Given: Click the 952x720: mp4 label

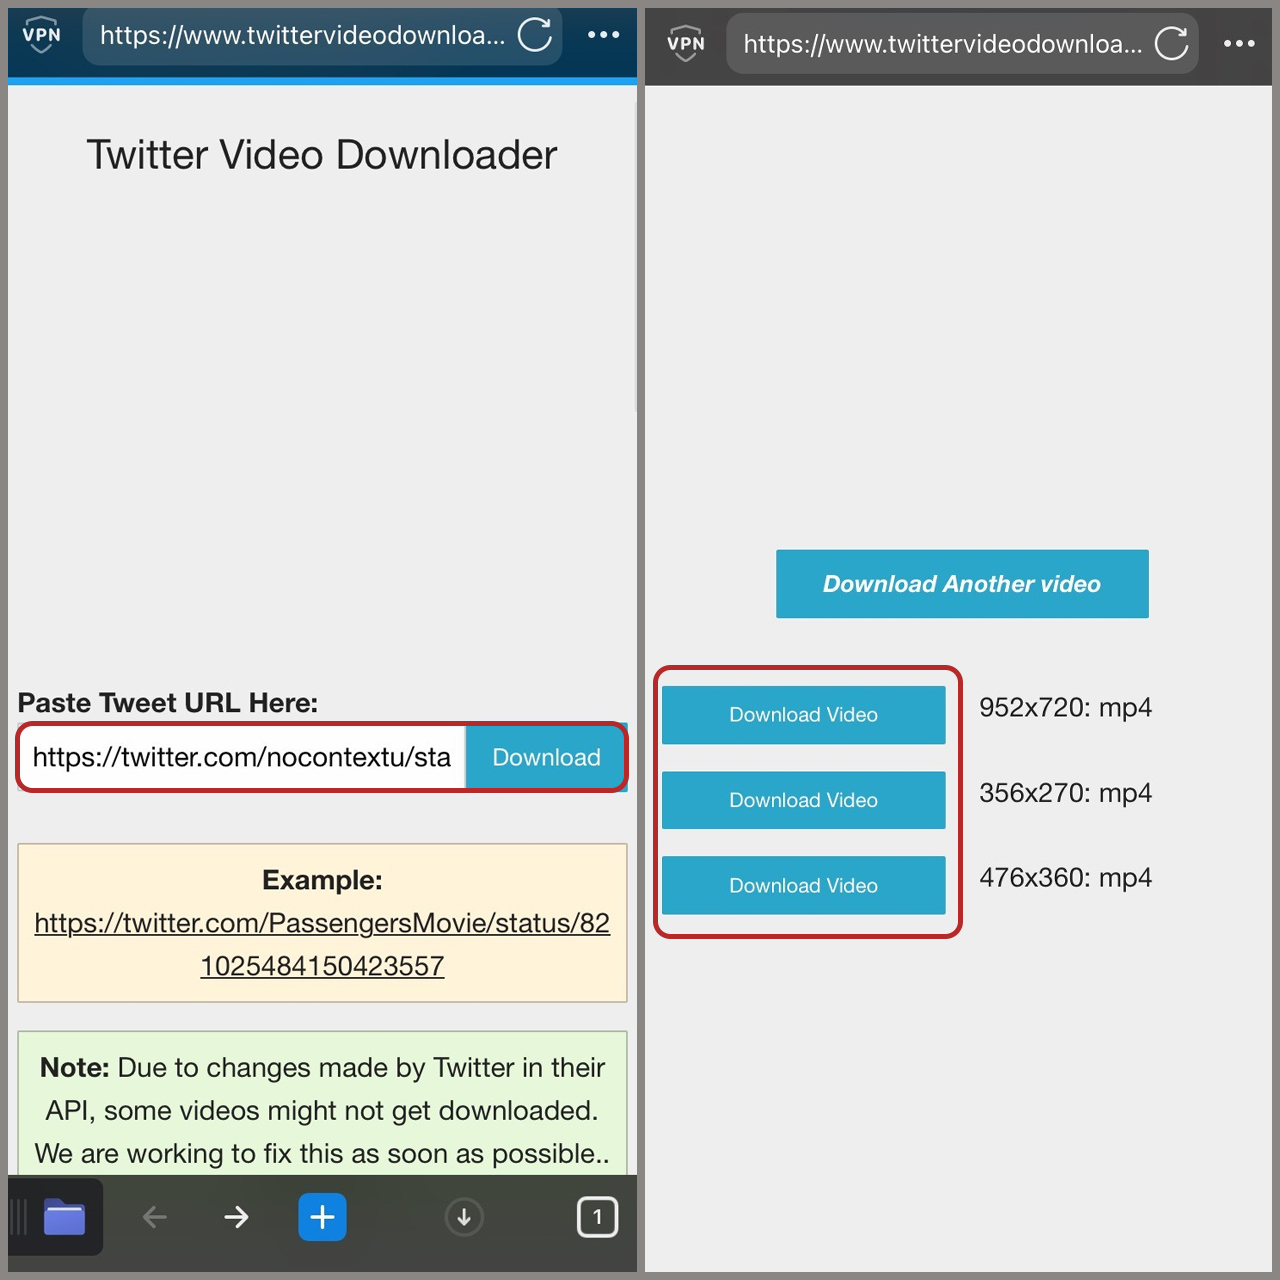Looking at the screenshot, I should pos(1065,708).
